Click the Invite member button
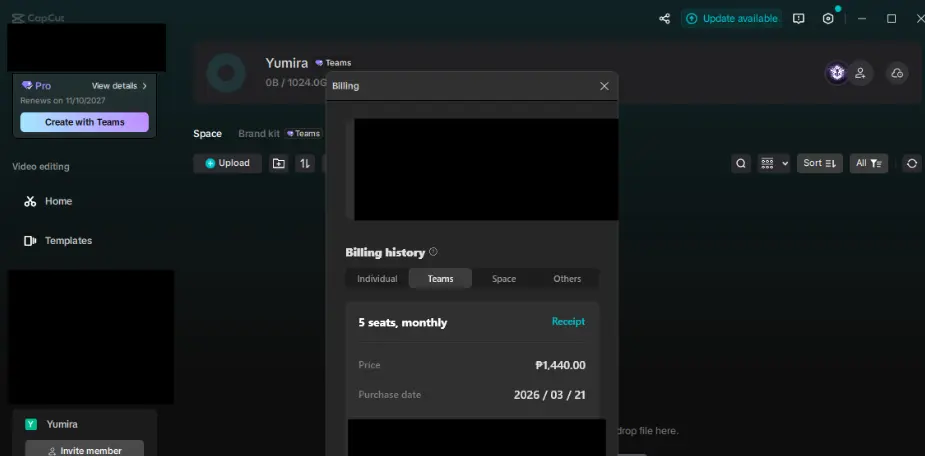This screenshot has width=925, height=456. coord(84,450)
